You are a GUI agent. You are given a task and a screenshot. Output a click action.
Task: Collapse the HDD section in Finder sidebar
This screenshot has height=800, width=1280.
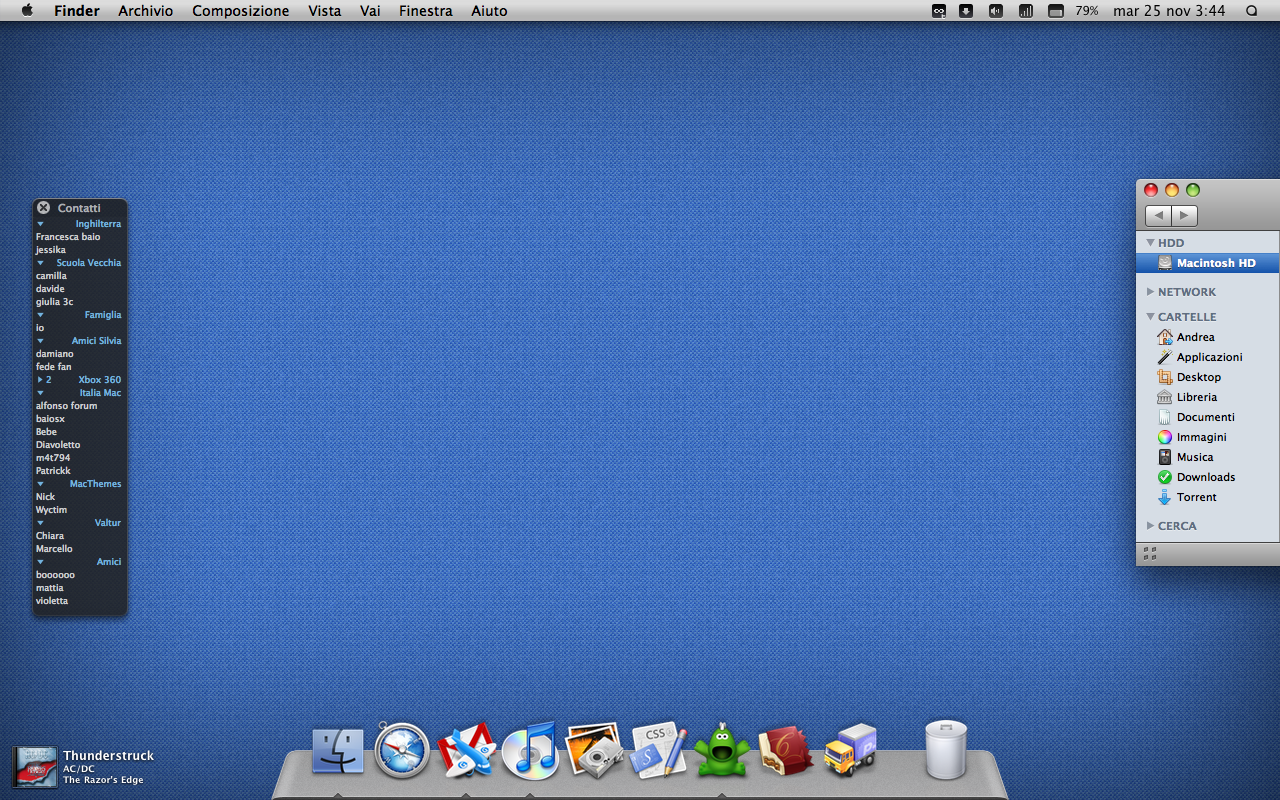coord(1150,243)
